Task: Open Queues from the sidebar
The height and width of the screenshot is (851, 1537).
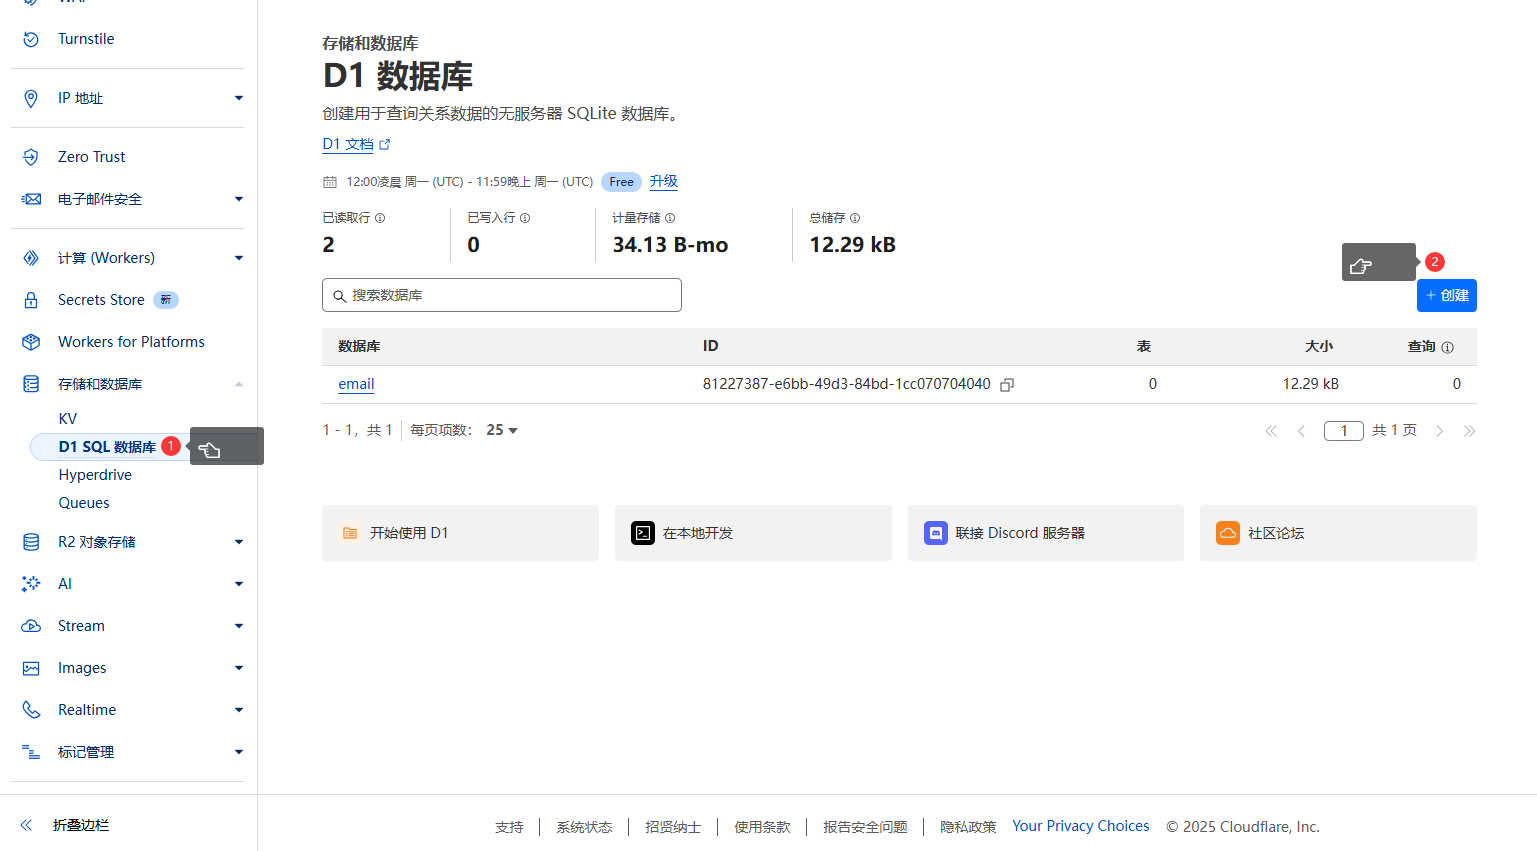Action: [83, 502]
